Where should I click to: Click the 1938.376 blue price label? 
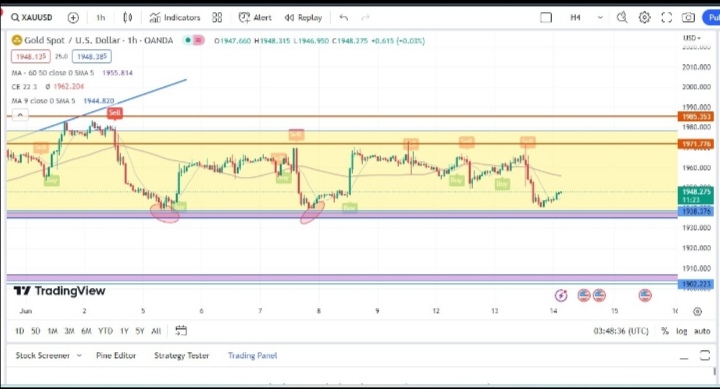(696, 211)
